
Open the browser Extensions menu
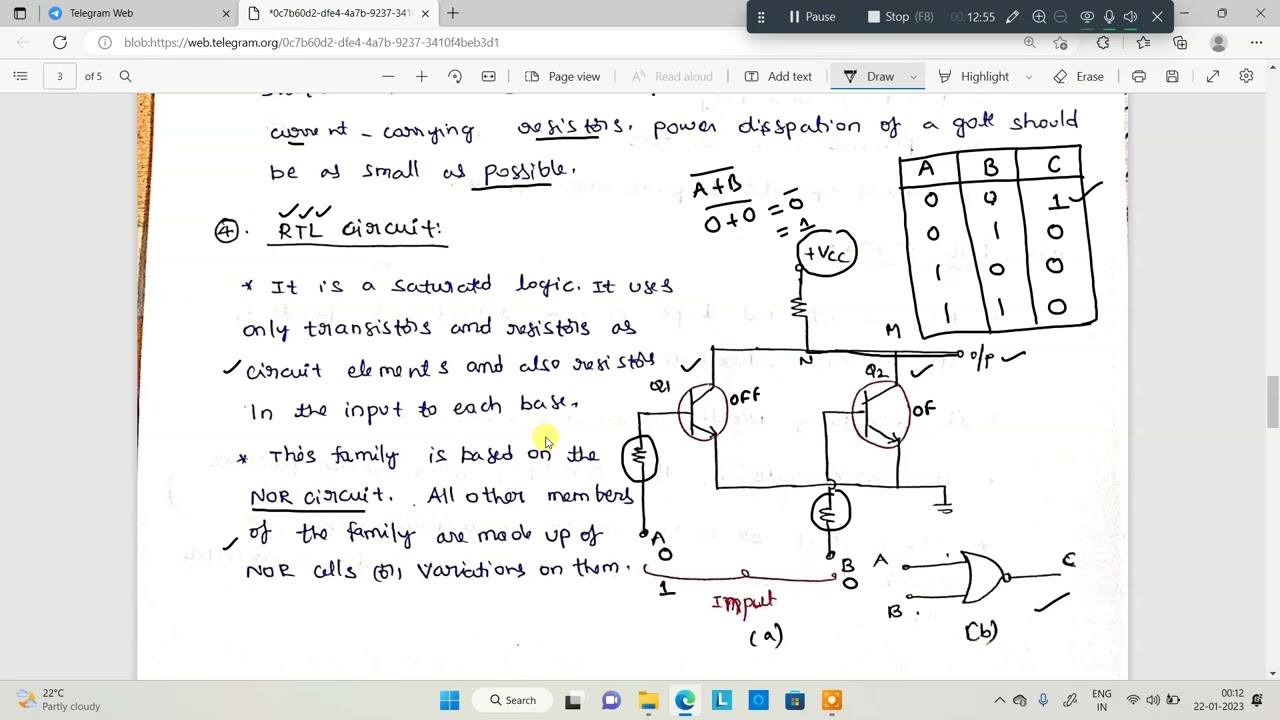click(1103, 42)
